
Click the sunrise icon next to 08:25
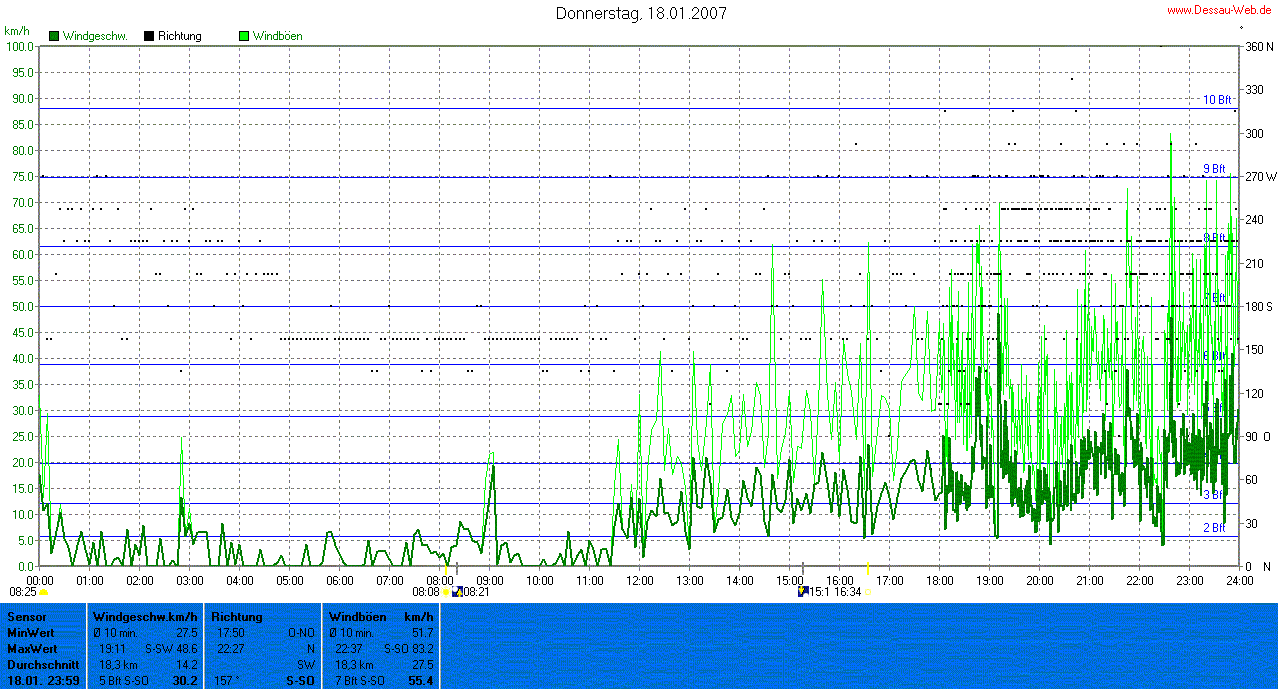pyautogui.click(x=44, y=592)
